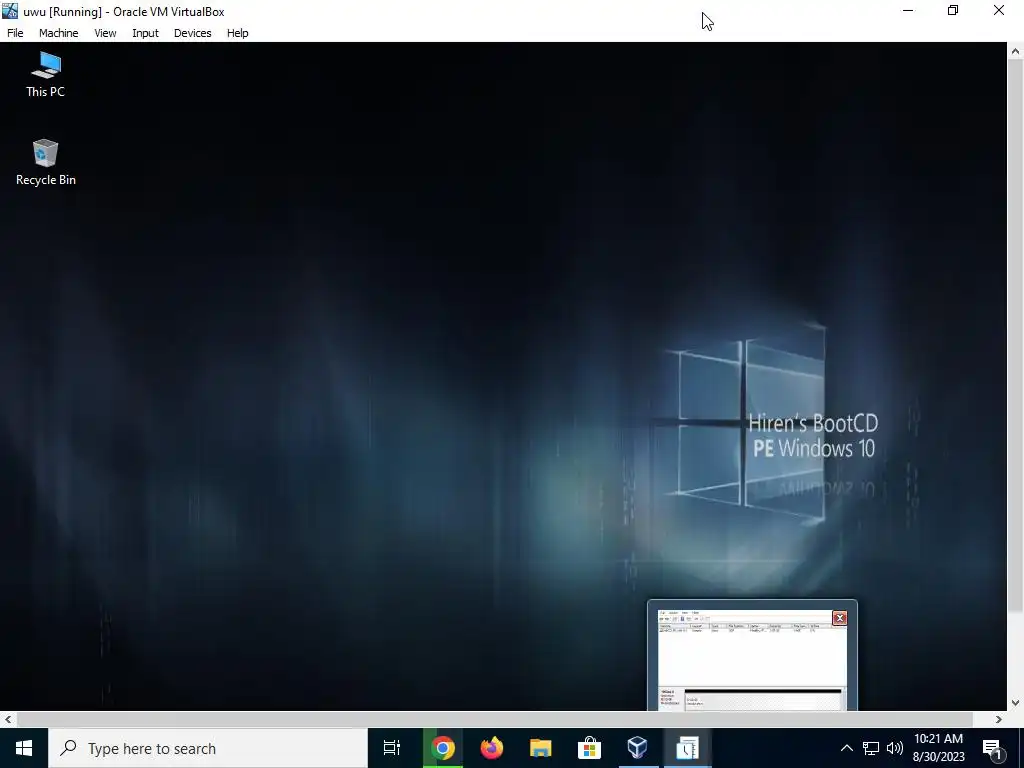Open the Devices menu
Image resolution: width=1024 pixels, height=768 pixels.
(x=192, y=33)
